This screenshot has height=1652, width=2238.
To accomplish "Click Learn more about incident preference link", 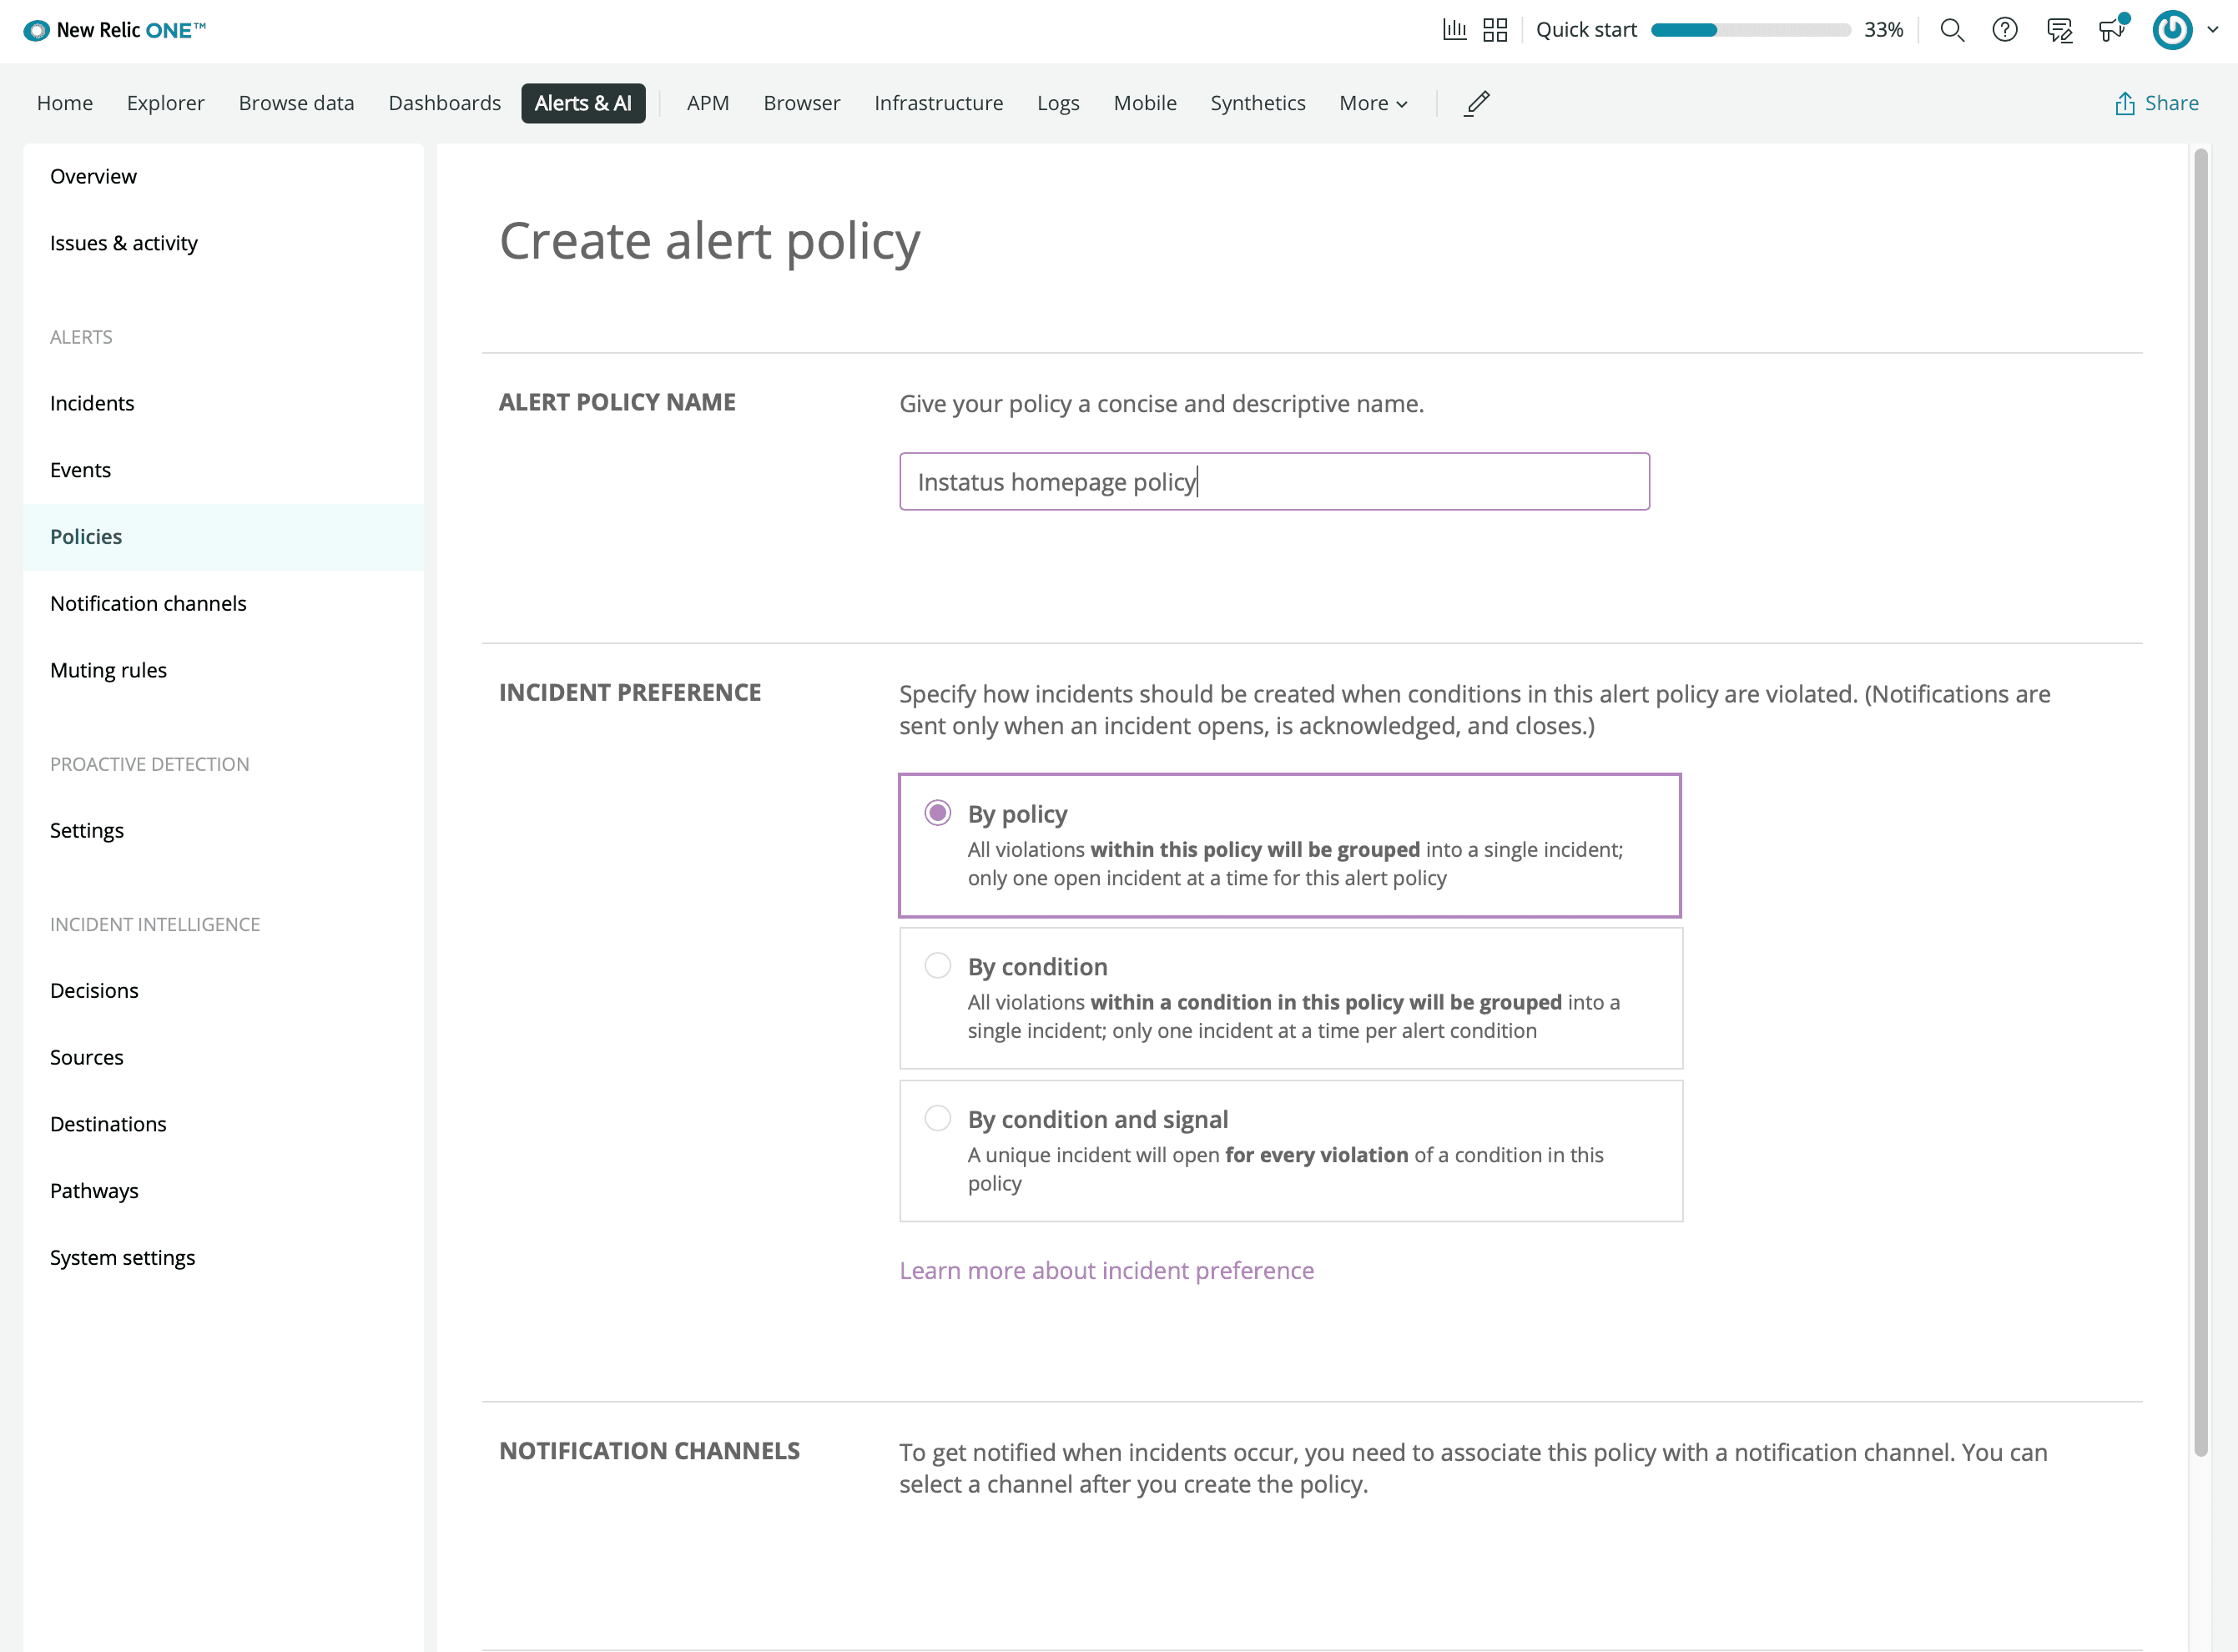I will click(x=1106, y=1268).
